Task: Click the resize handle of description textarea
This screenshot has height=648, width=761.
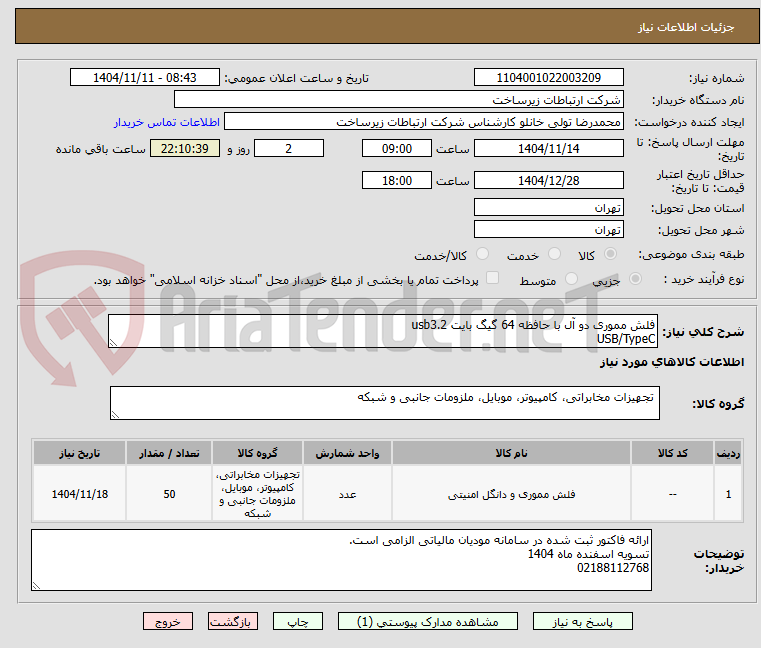Action: click(113, 343)
